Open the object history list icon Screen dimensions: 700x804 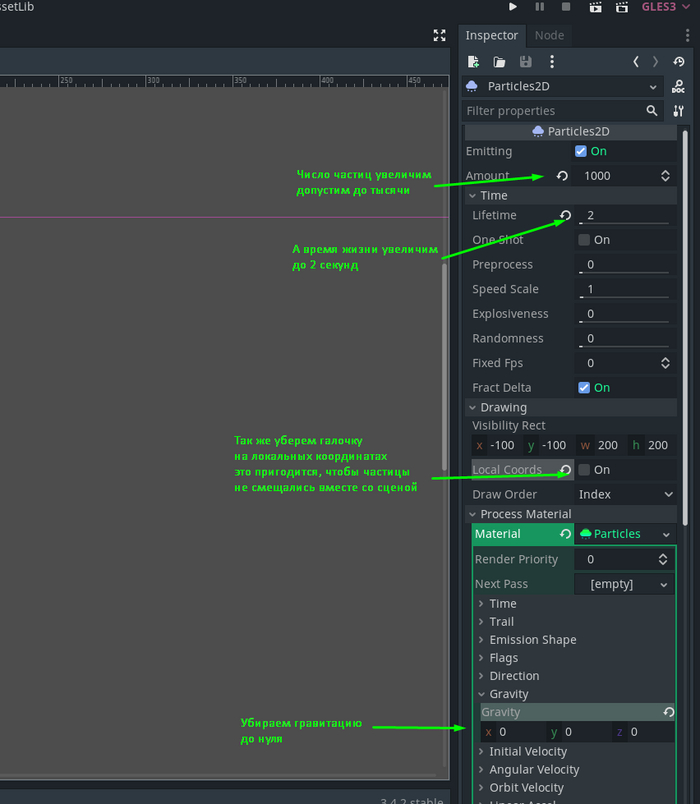[x=679, y=62]
